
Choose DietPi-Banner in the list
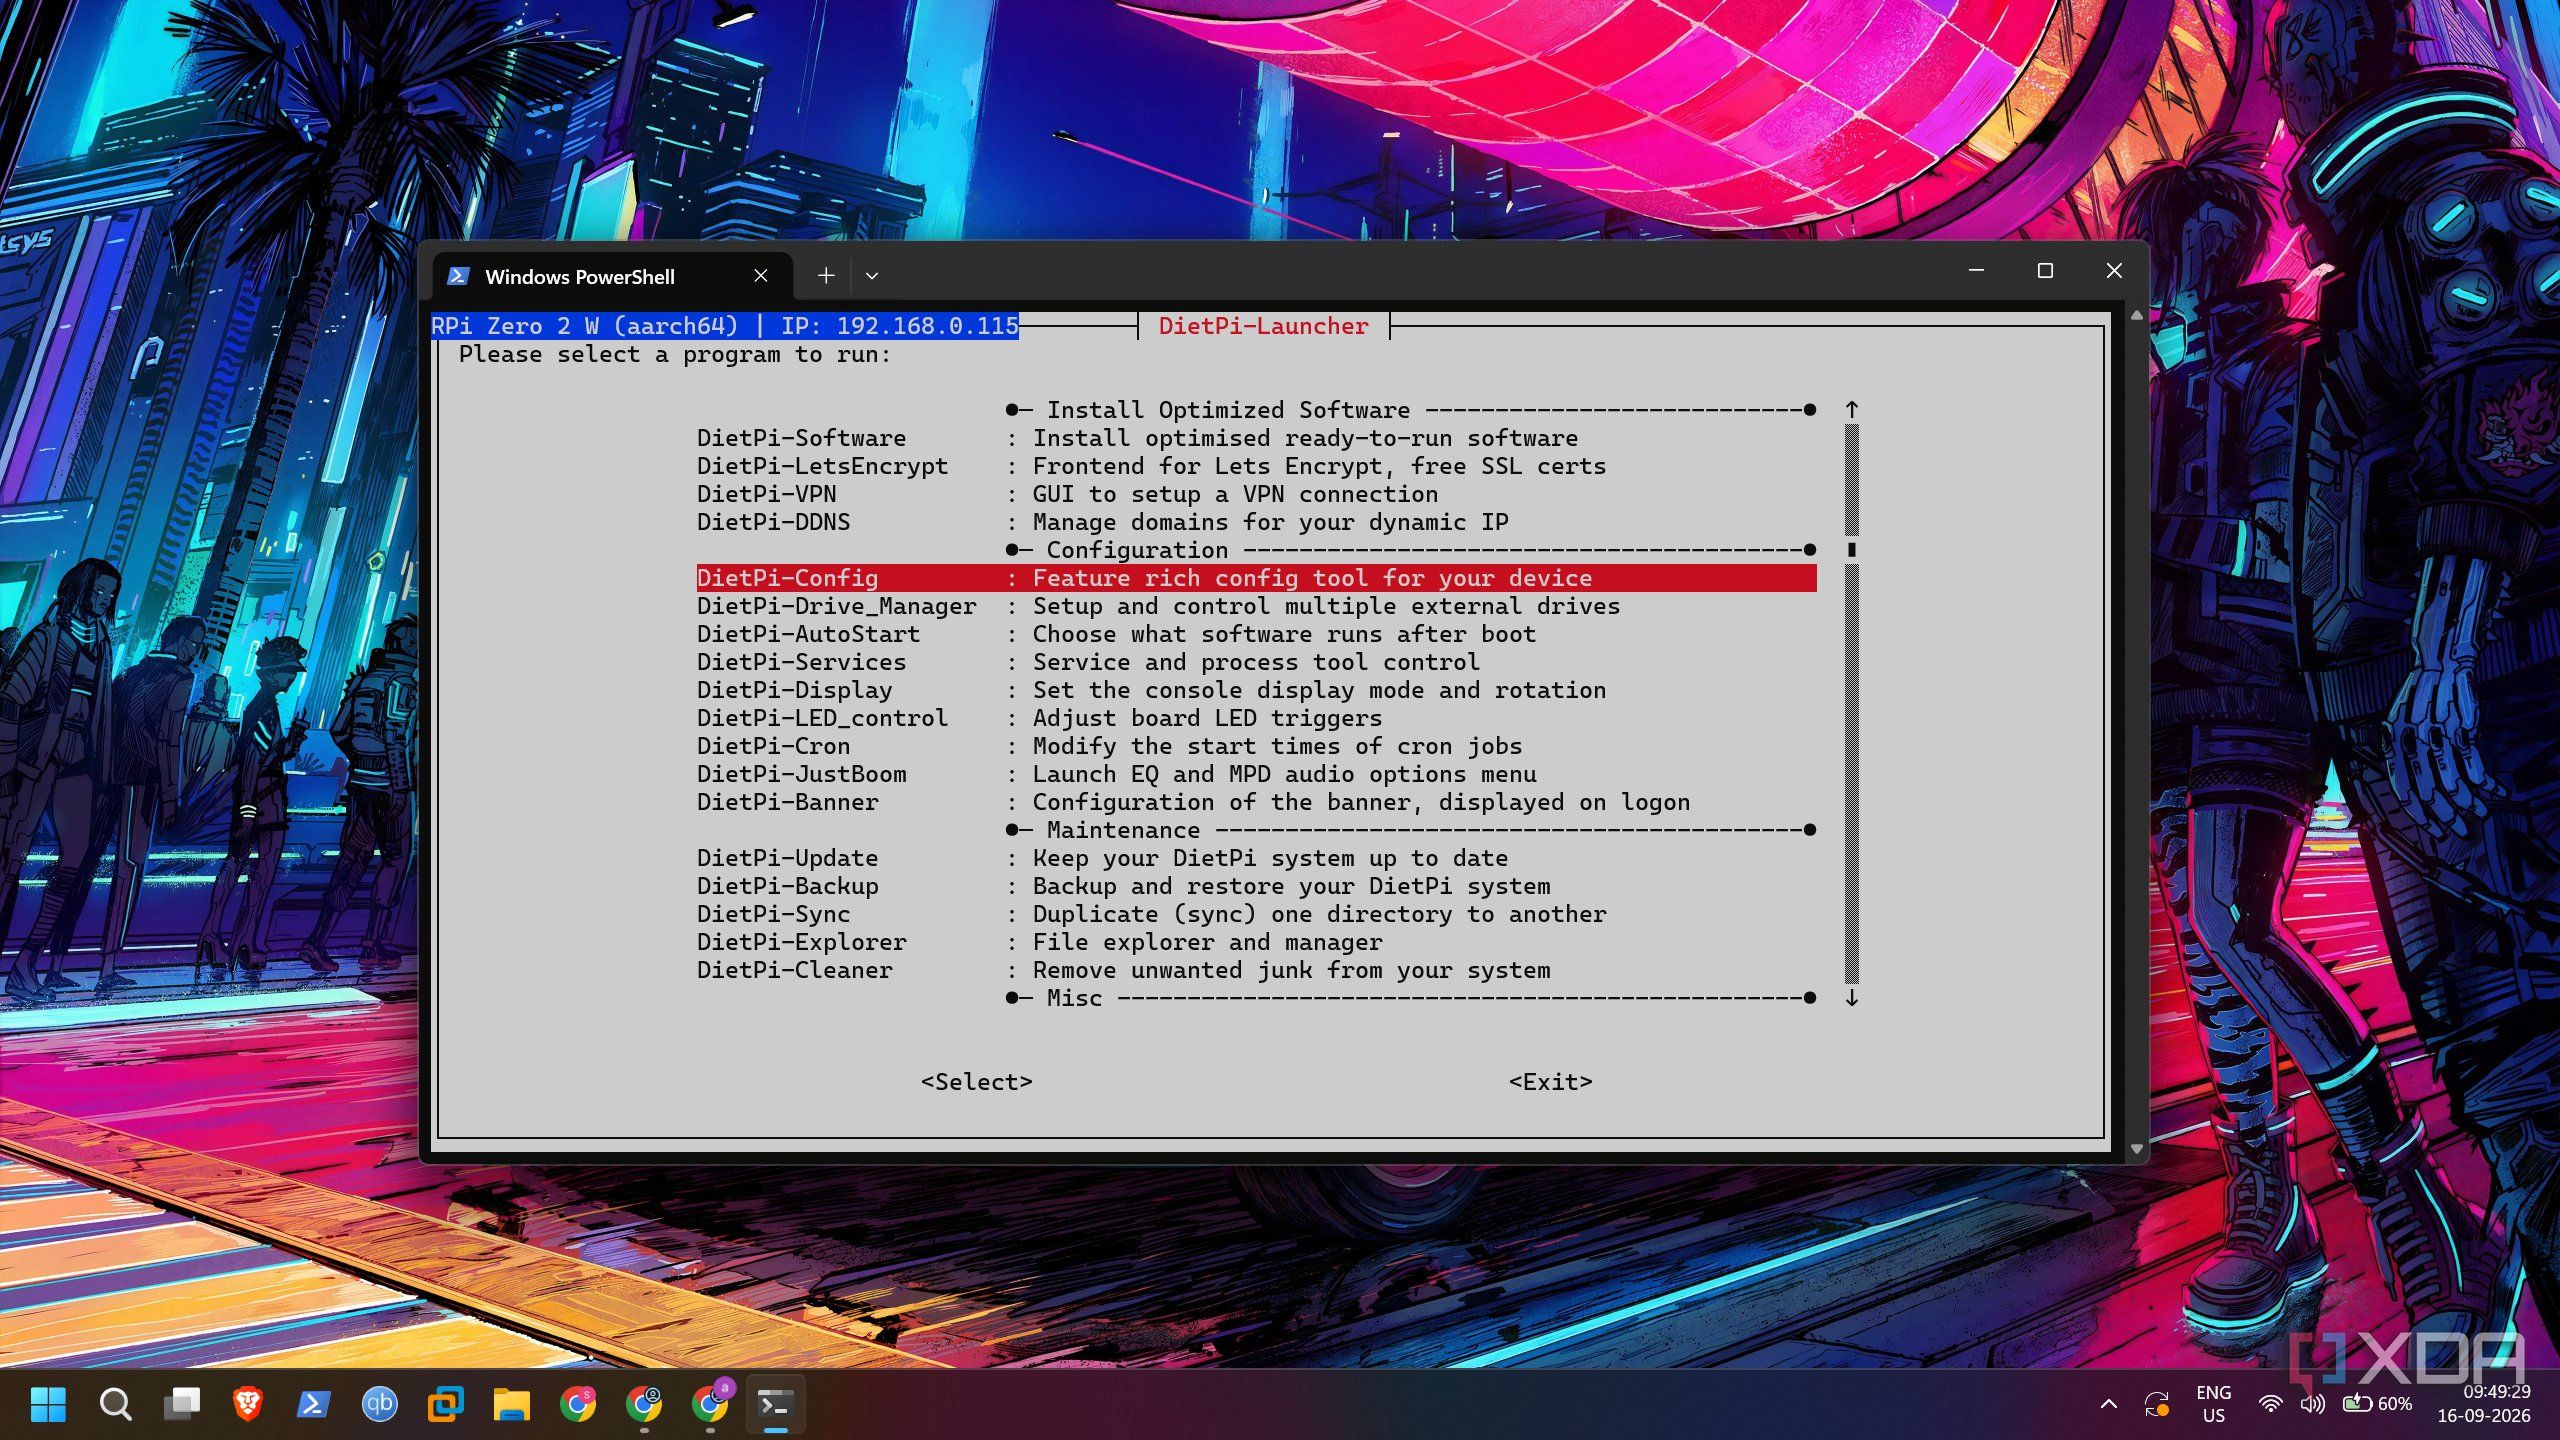(1256, 802)
